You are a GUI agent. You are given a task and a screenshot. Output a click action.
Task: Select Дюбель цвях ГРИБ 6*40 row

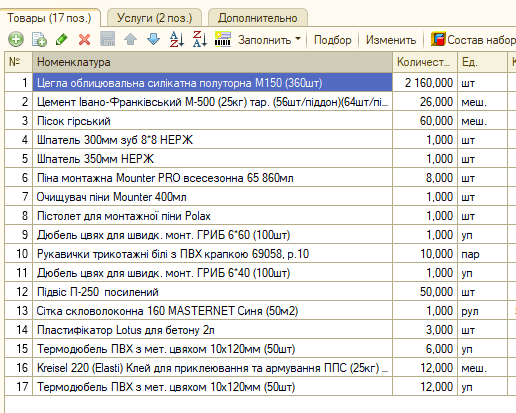212,273
